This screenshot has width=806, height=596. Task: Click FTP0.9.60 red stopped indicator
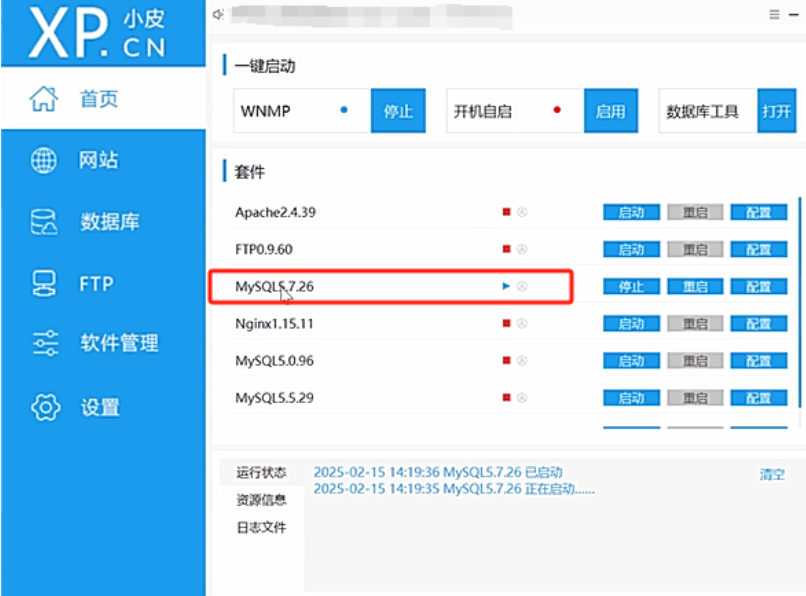[506, 249]
